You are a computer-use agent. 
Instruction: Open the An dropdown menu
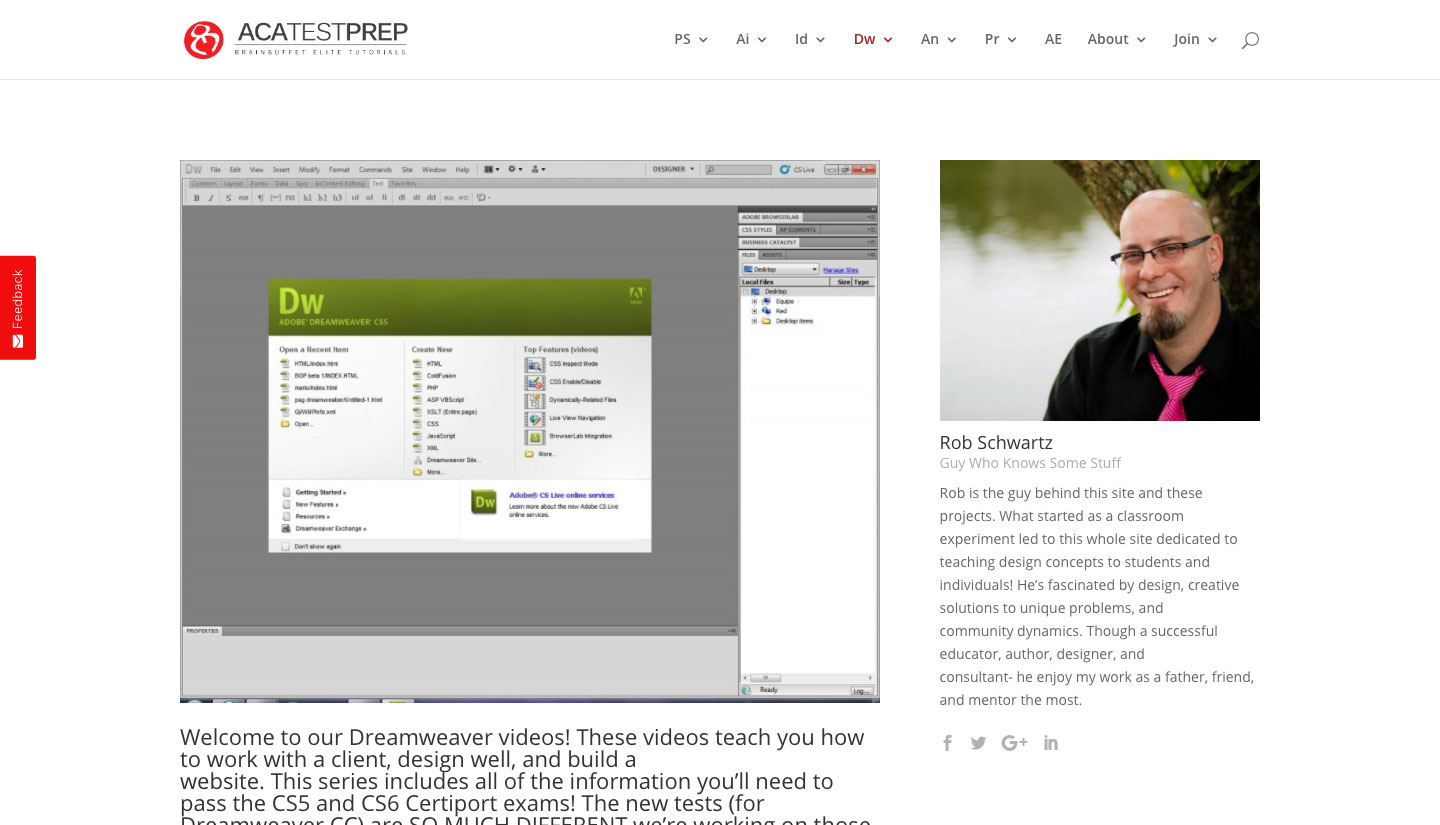click(x=939, y=39)
